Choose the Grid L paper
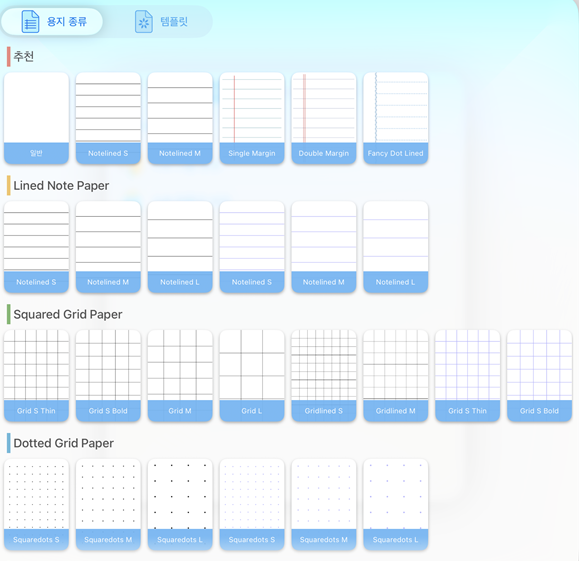Image resolution: width=579 pixels, height=561 pixels. tap(252, 376)
